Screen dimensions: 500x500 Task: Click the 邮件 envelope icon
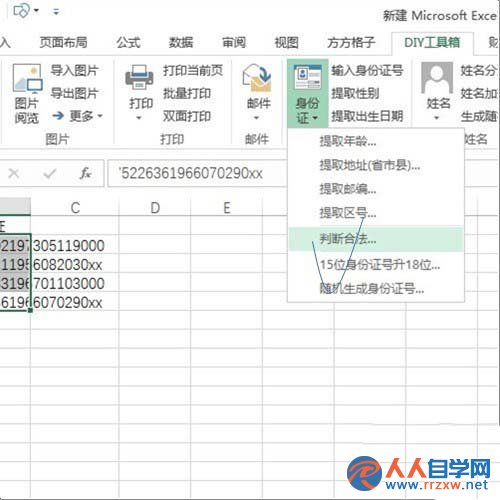(257, 78)
